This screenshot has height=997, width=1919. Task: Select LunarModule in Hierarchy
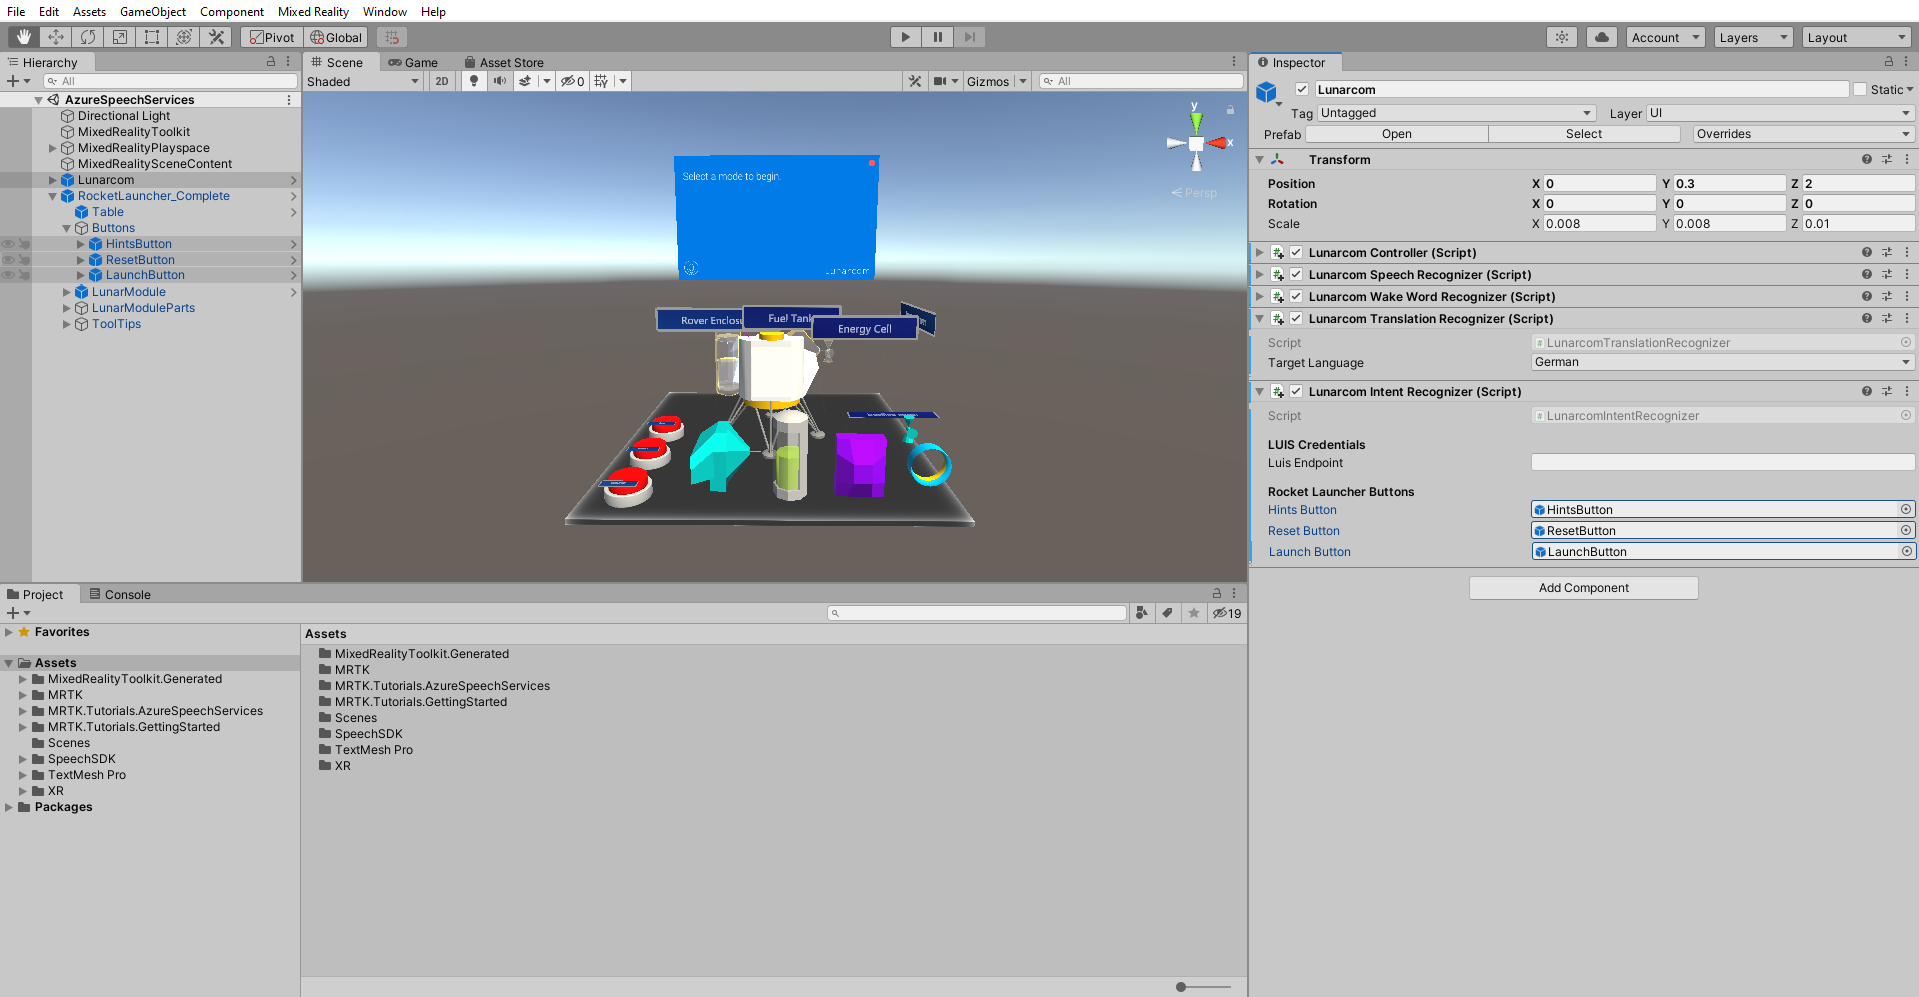129,292
